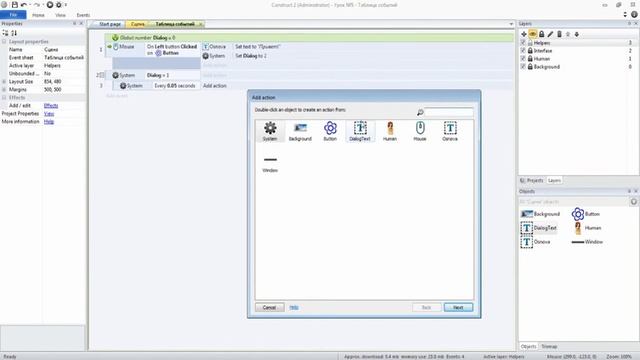Run the layout with the play icon
This screenshot has height=360, width=640.
[x=50, y=5]
